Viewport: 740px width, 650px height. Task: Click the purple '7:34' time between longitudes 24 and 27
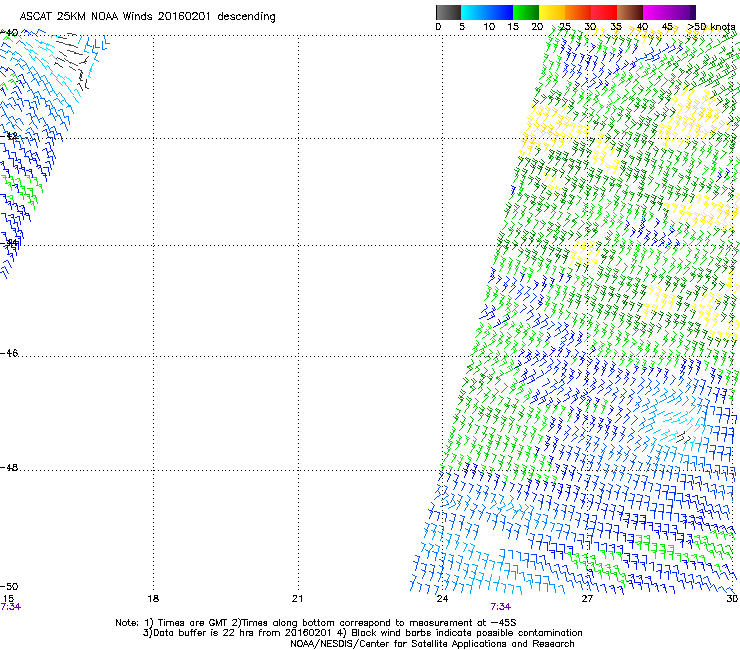coord(500,607)
